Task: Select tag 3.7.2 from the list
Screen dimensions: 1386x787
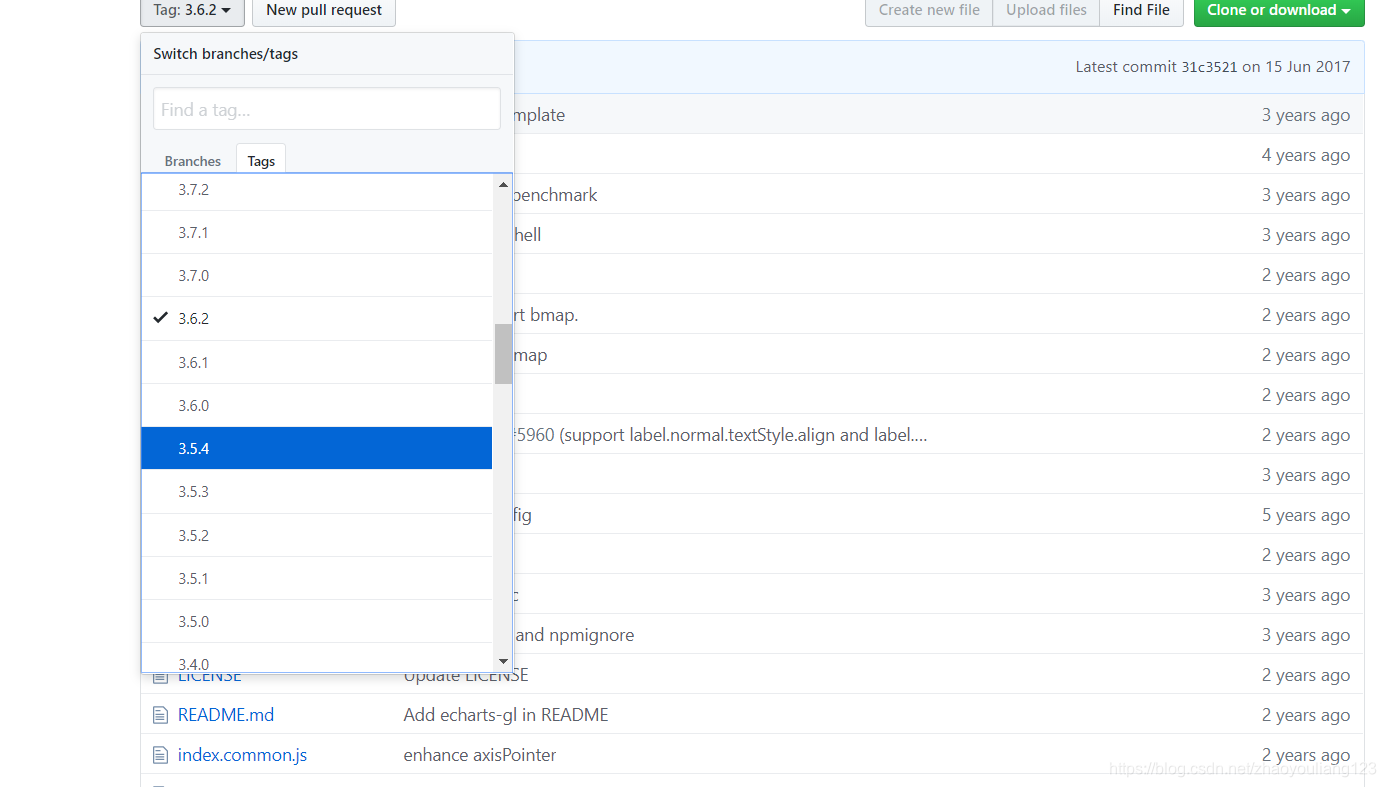Action: (317, 190)
